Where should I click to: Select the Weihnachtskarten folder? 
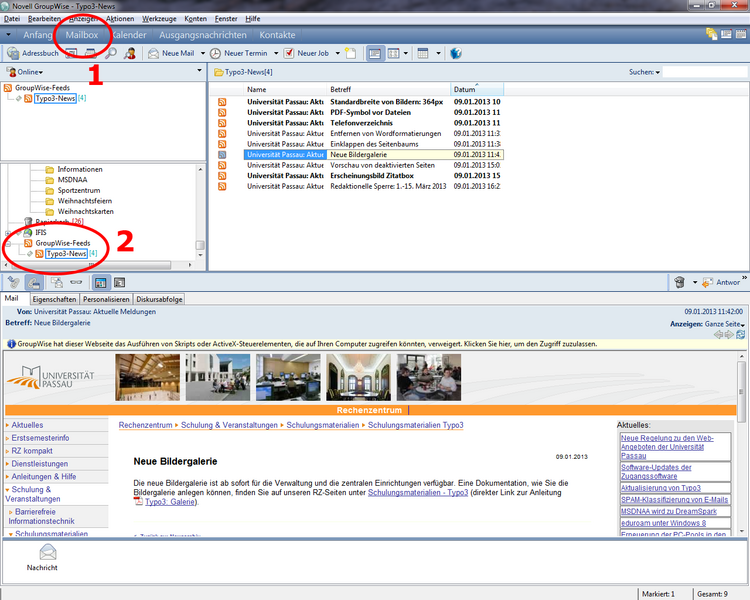86,211
